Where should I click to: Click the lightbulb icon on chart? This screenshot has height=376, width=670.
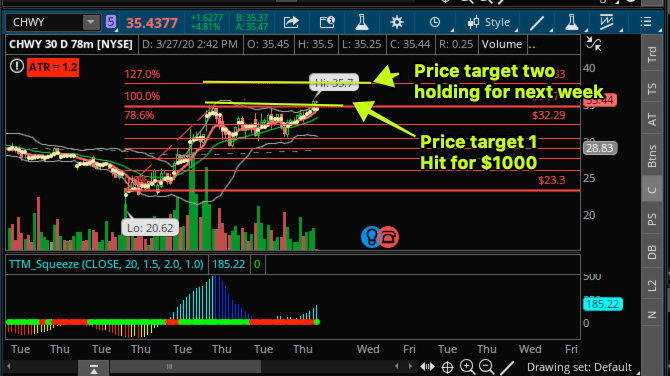[371, 237]
